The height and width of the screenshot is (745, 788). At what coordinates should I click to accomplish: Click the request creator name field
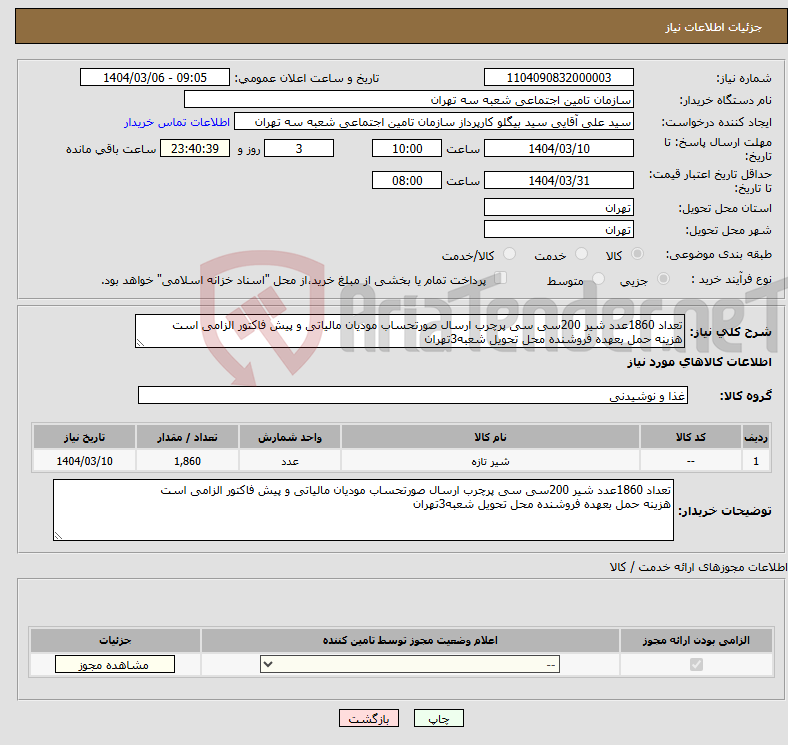[434, 122]
